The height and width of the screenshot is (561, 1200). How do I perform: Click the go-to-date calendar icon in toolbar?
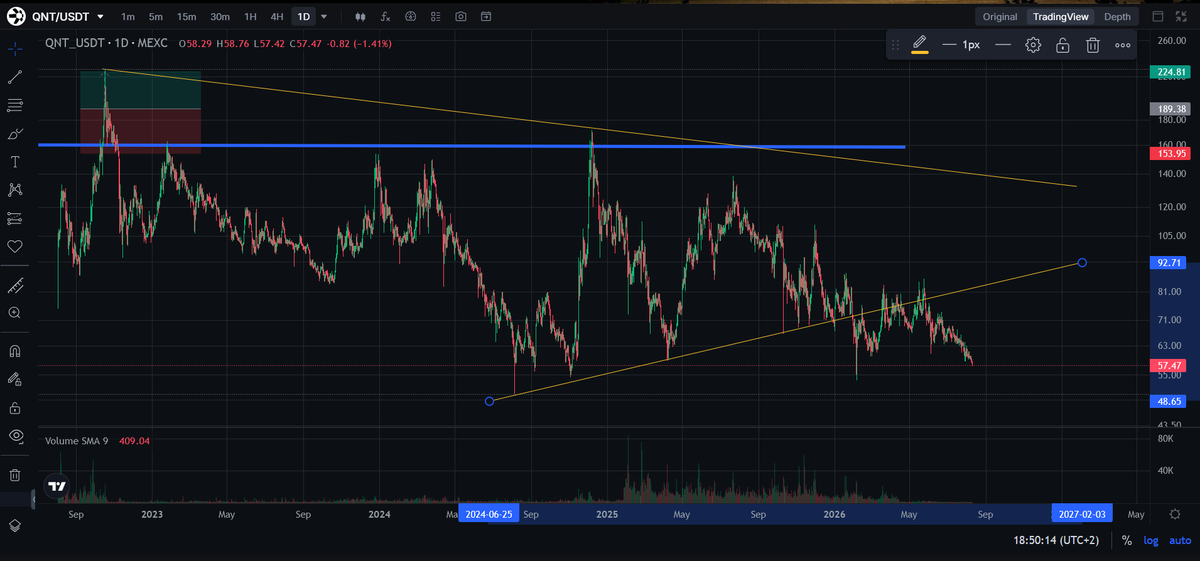[x=485, y=16]
